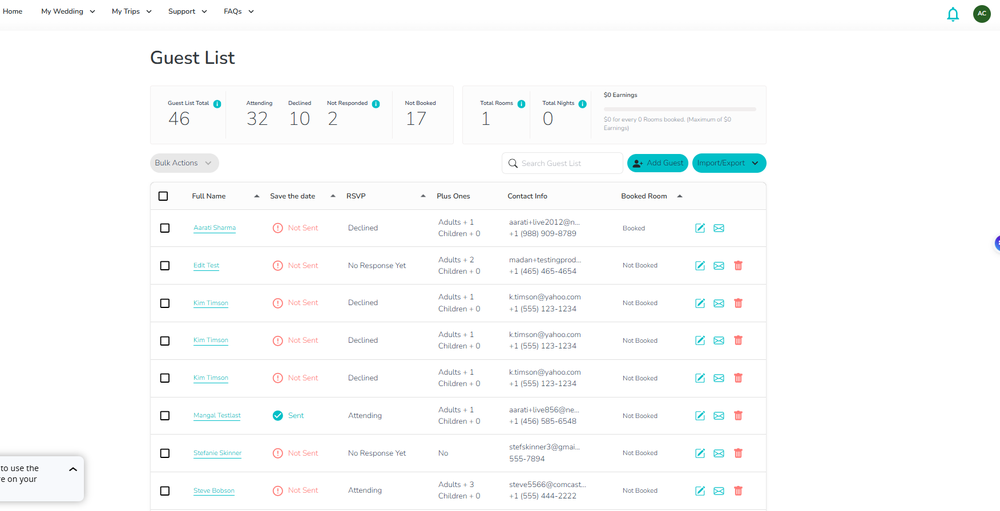Screen dimensions: 1000x511
Task: Edit Mangal Testlast's guest details
Action: tap(700, 415)
